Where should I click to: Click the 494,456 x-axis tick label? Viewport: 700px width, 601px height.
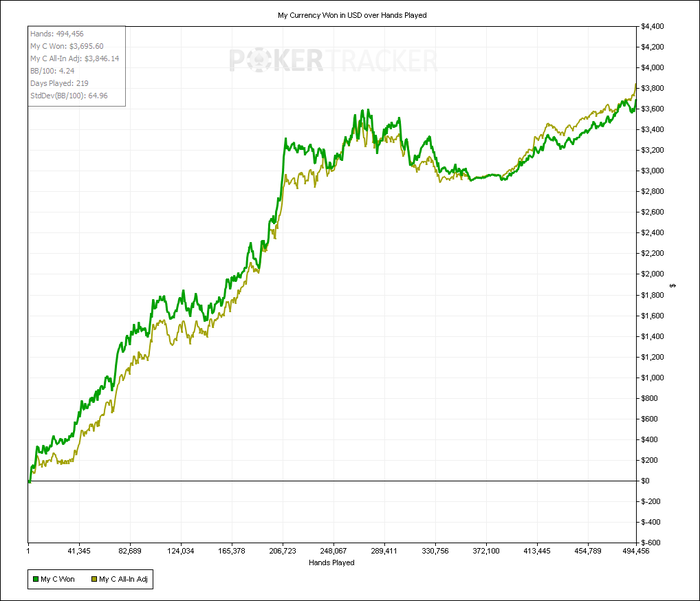click(x=636, y=551)
